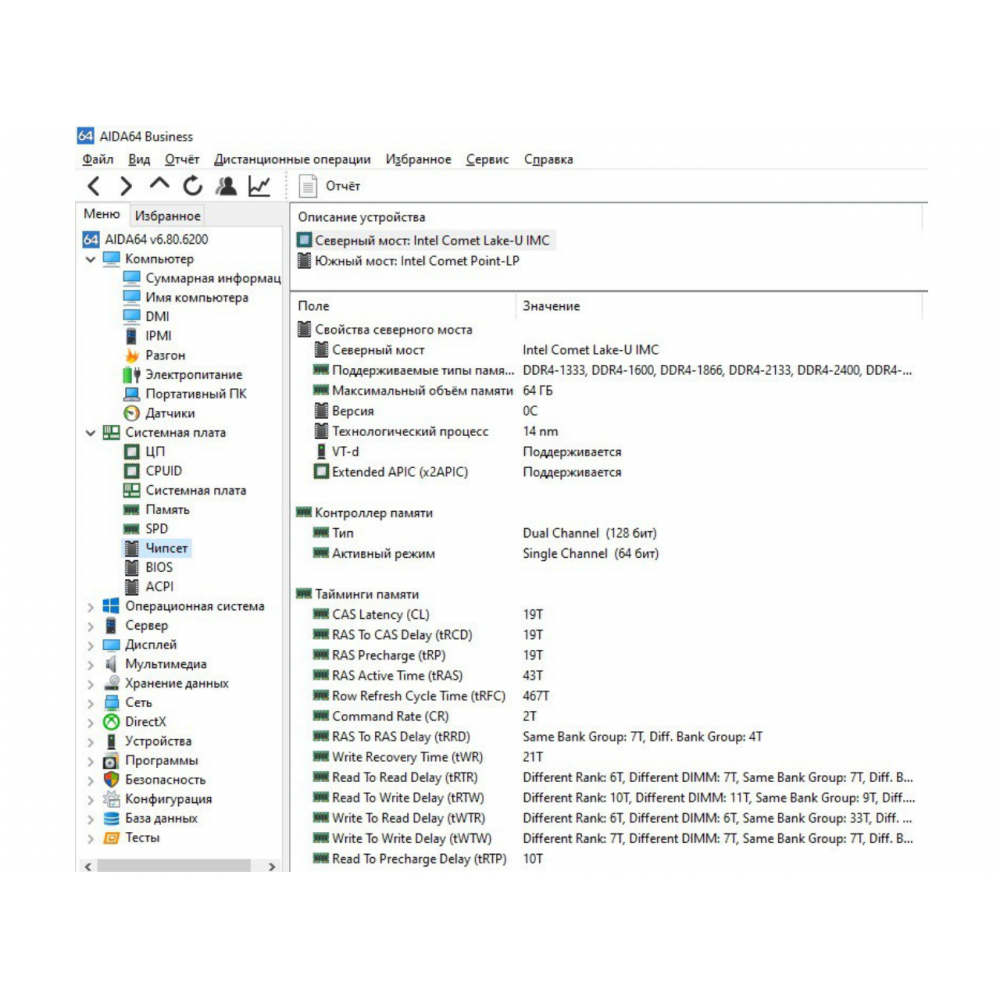Click the Операционная система Windows icon
The height and width of the screenshot is (1000, 1000).
point(111,606)
